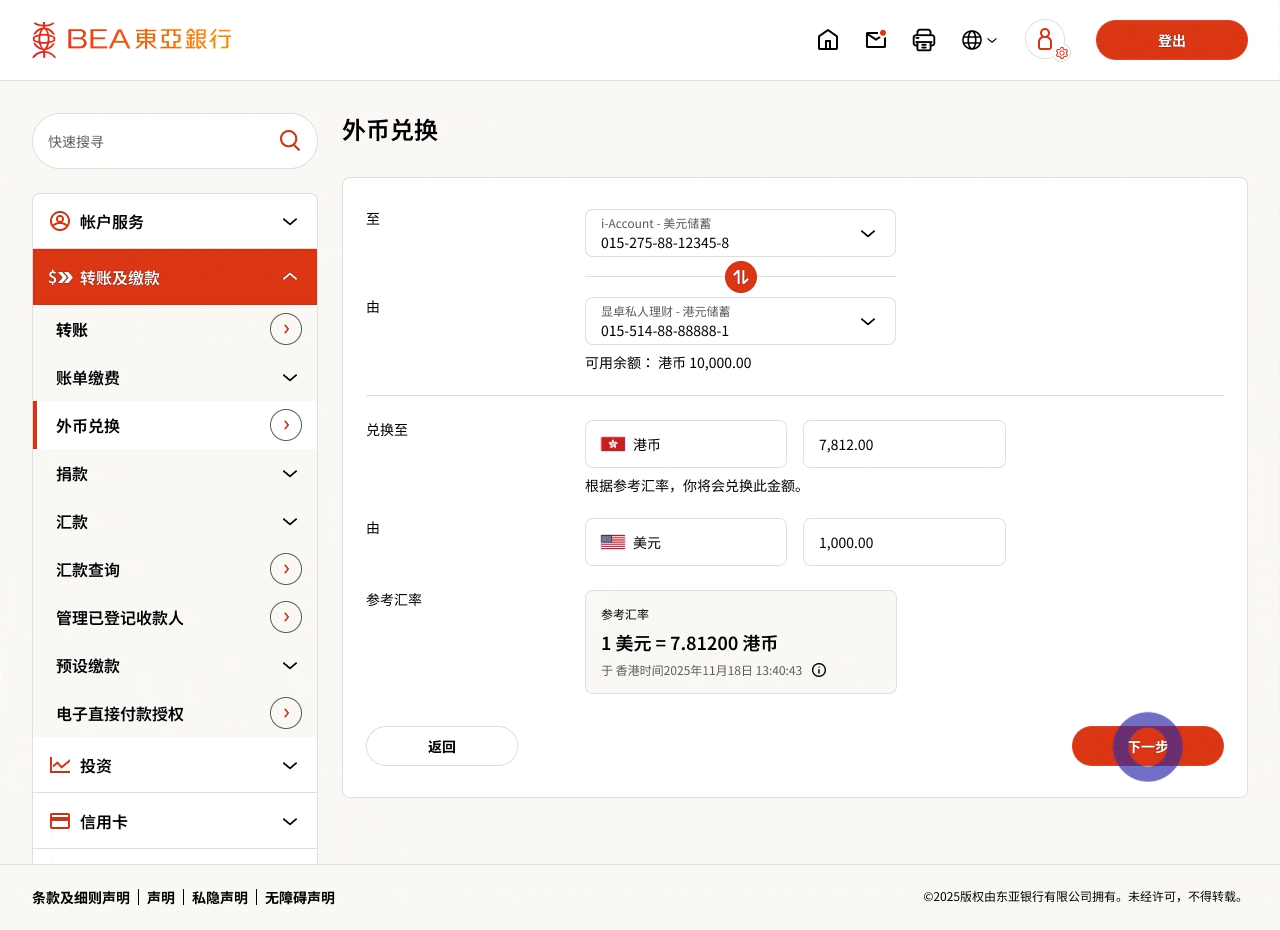Viewport: 1280px width, 930px height.
Task: Open the language globe selector
Action: coord(978,40)
